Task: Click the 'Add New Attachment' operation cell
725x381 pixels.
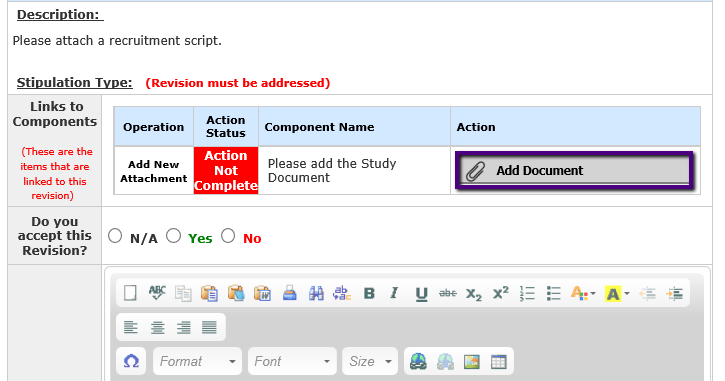Action: (x=154, y=171)
